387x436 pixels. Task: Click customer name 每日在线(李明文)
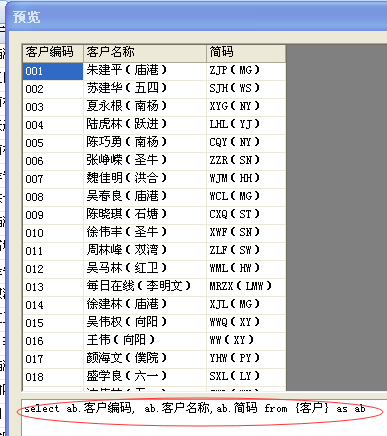pyautogui.click(x=145, y=287)
